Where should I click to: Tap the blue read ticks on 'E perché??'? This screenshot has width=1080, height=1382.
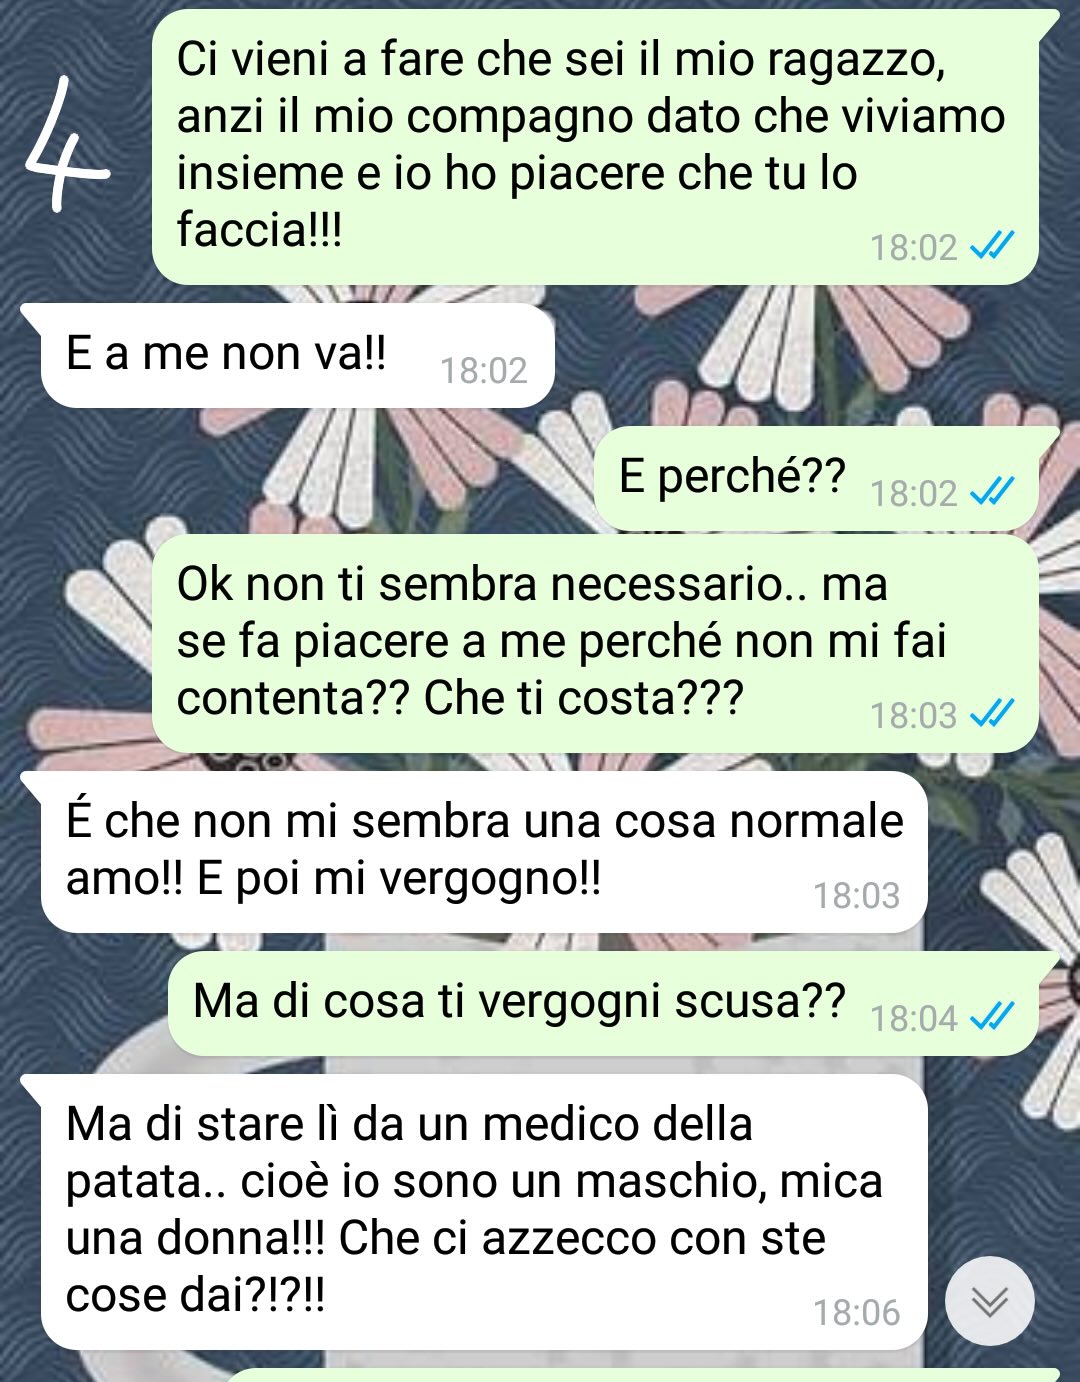[x=993, y=491]
